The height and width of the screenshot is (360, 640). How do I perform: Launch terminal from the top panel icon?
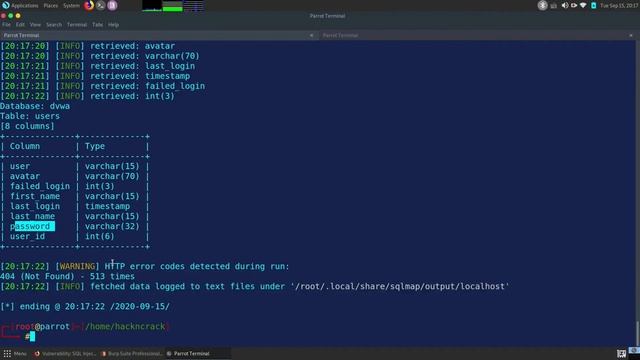pos(100,5)
